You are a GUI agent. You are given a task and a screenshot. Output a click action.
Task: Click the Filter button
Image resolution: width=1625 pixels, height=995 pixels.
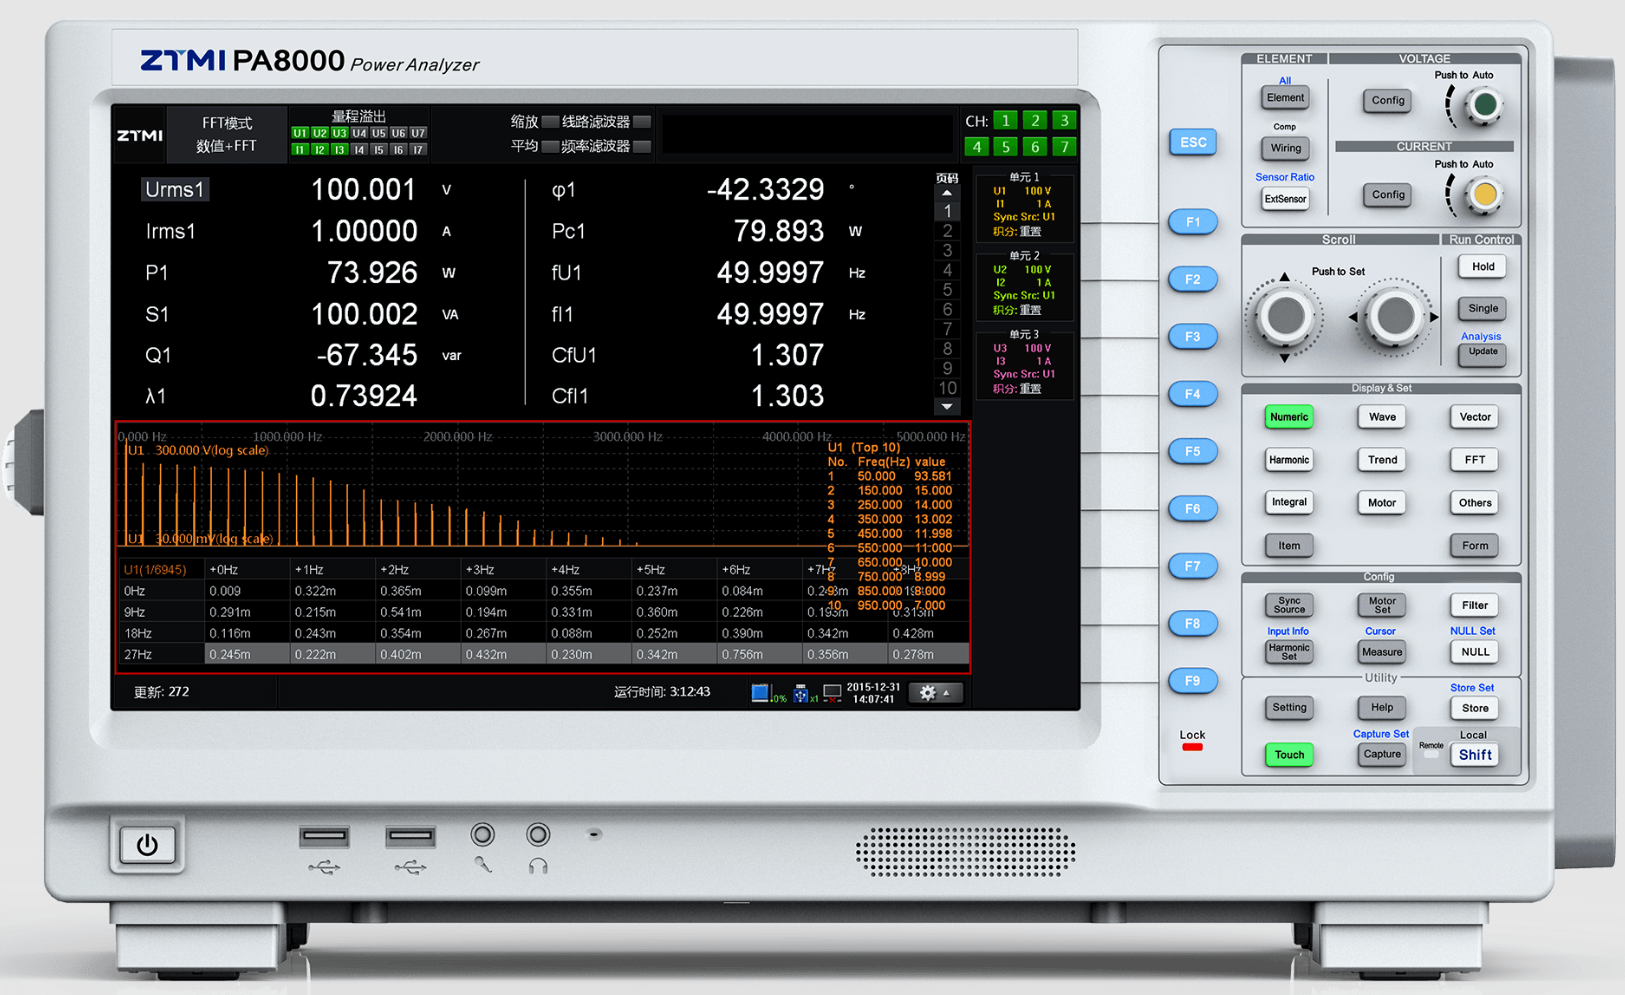tap(1475, 605)
